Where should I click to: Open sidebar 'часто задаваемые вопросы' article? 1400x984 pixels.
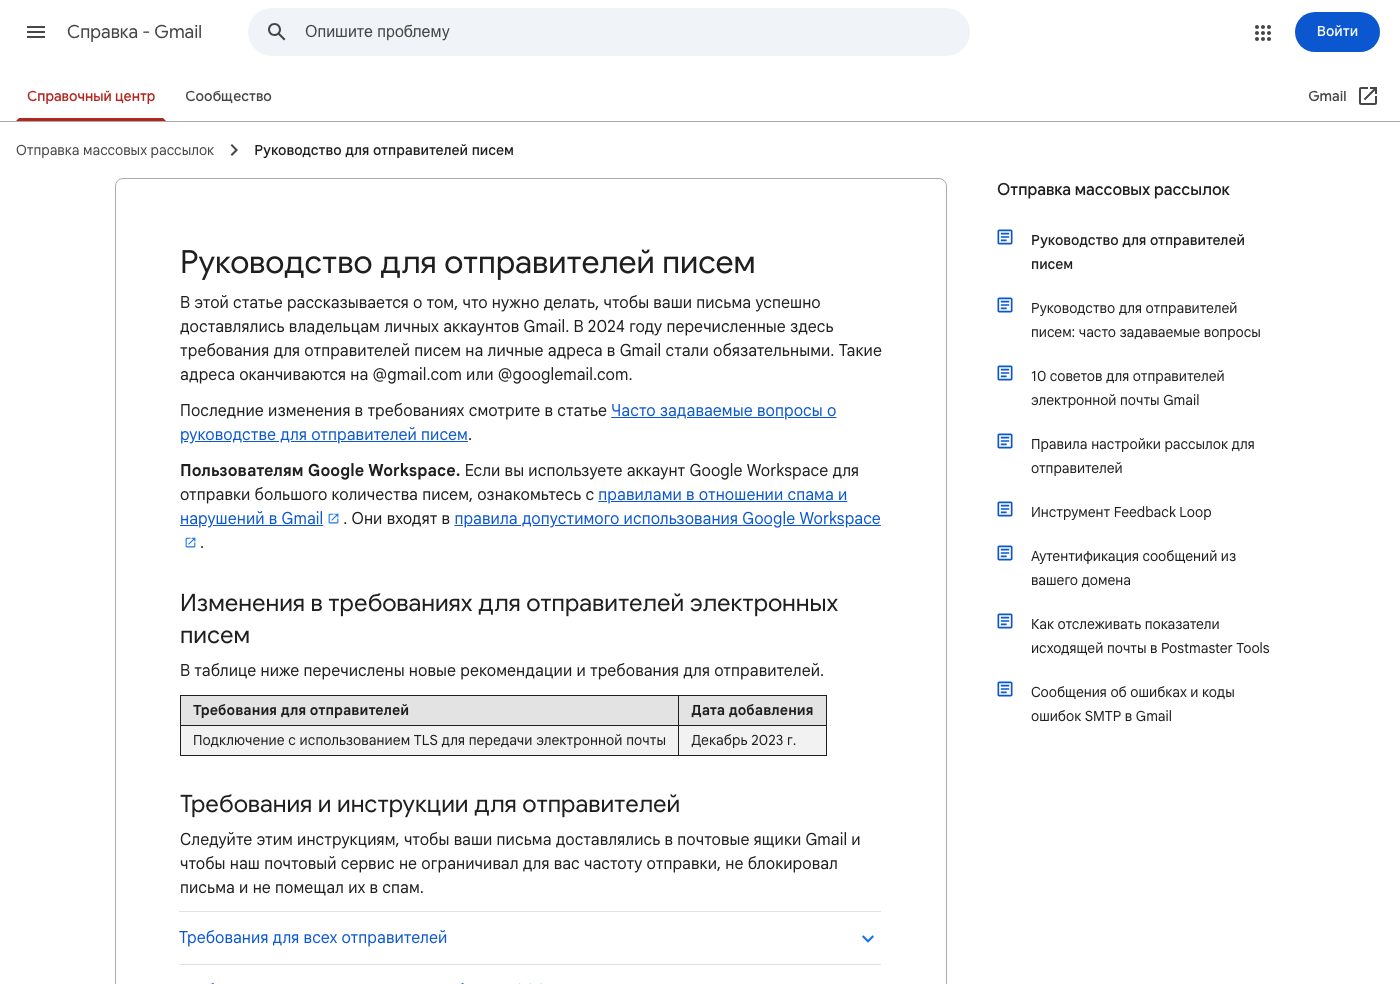[1146, 320]
